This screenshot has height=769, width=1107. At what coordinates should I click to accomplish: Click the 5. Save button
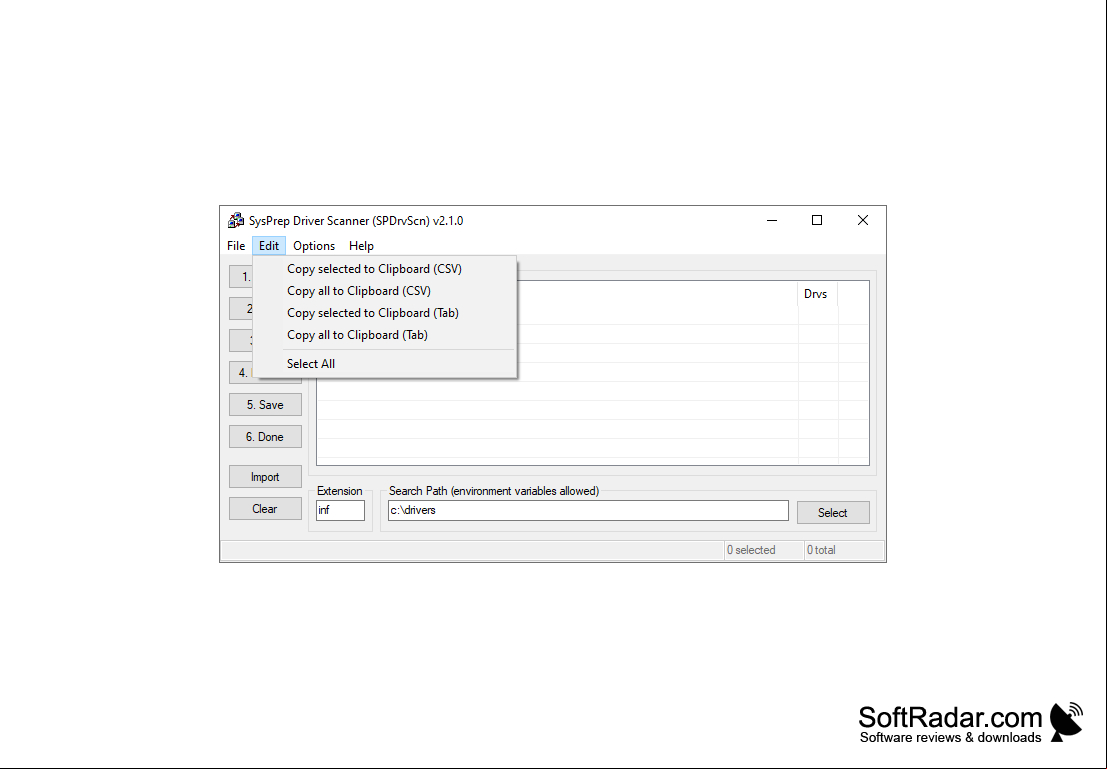tap(265, 405)
